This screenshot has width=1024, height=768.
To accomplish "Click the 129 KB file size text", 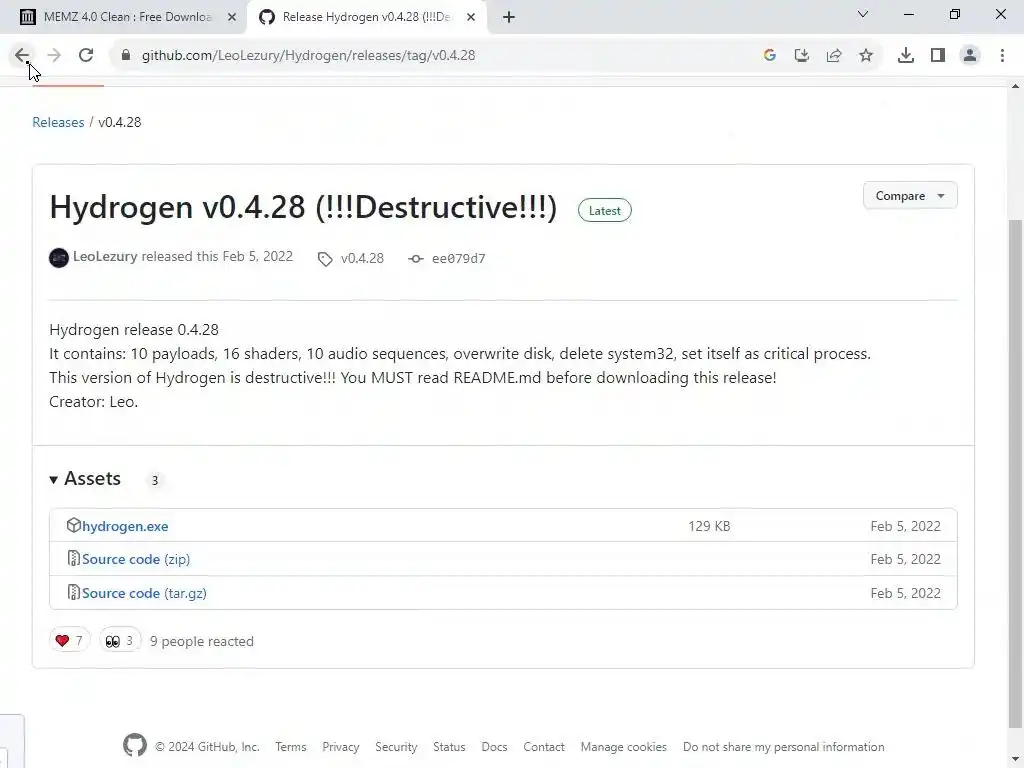I will [x=709, y=526].
